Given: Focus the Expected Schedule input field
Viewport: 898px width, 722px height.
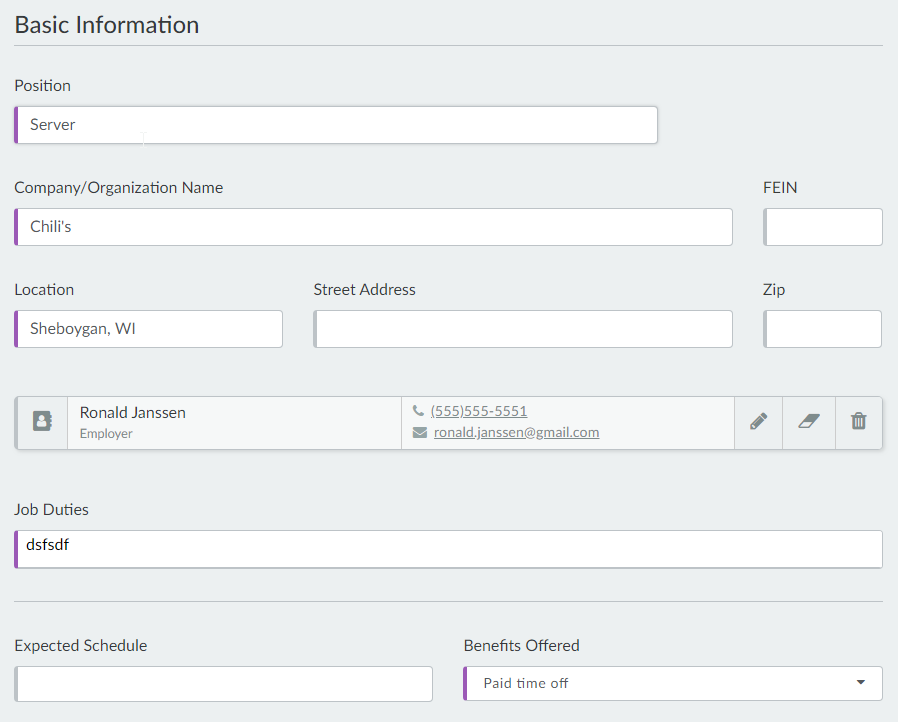Looking at the screenshot, I should coord(225,684).
